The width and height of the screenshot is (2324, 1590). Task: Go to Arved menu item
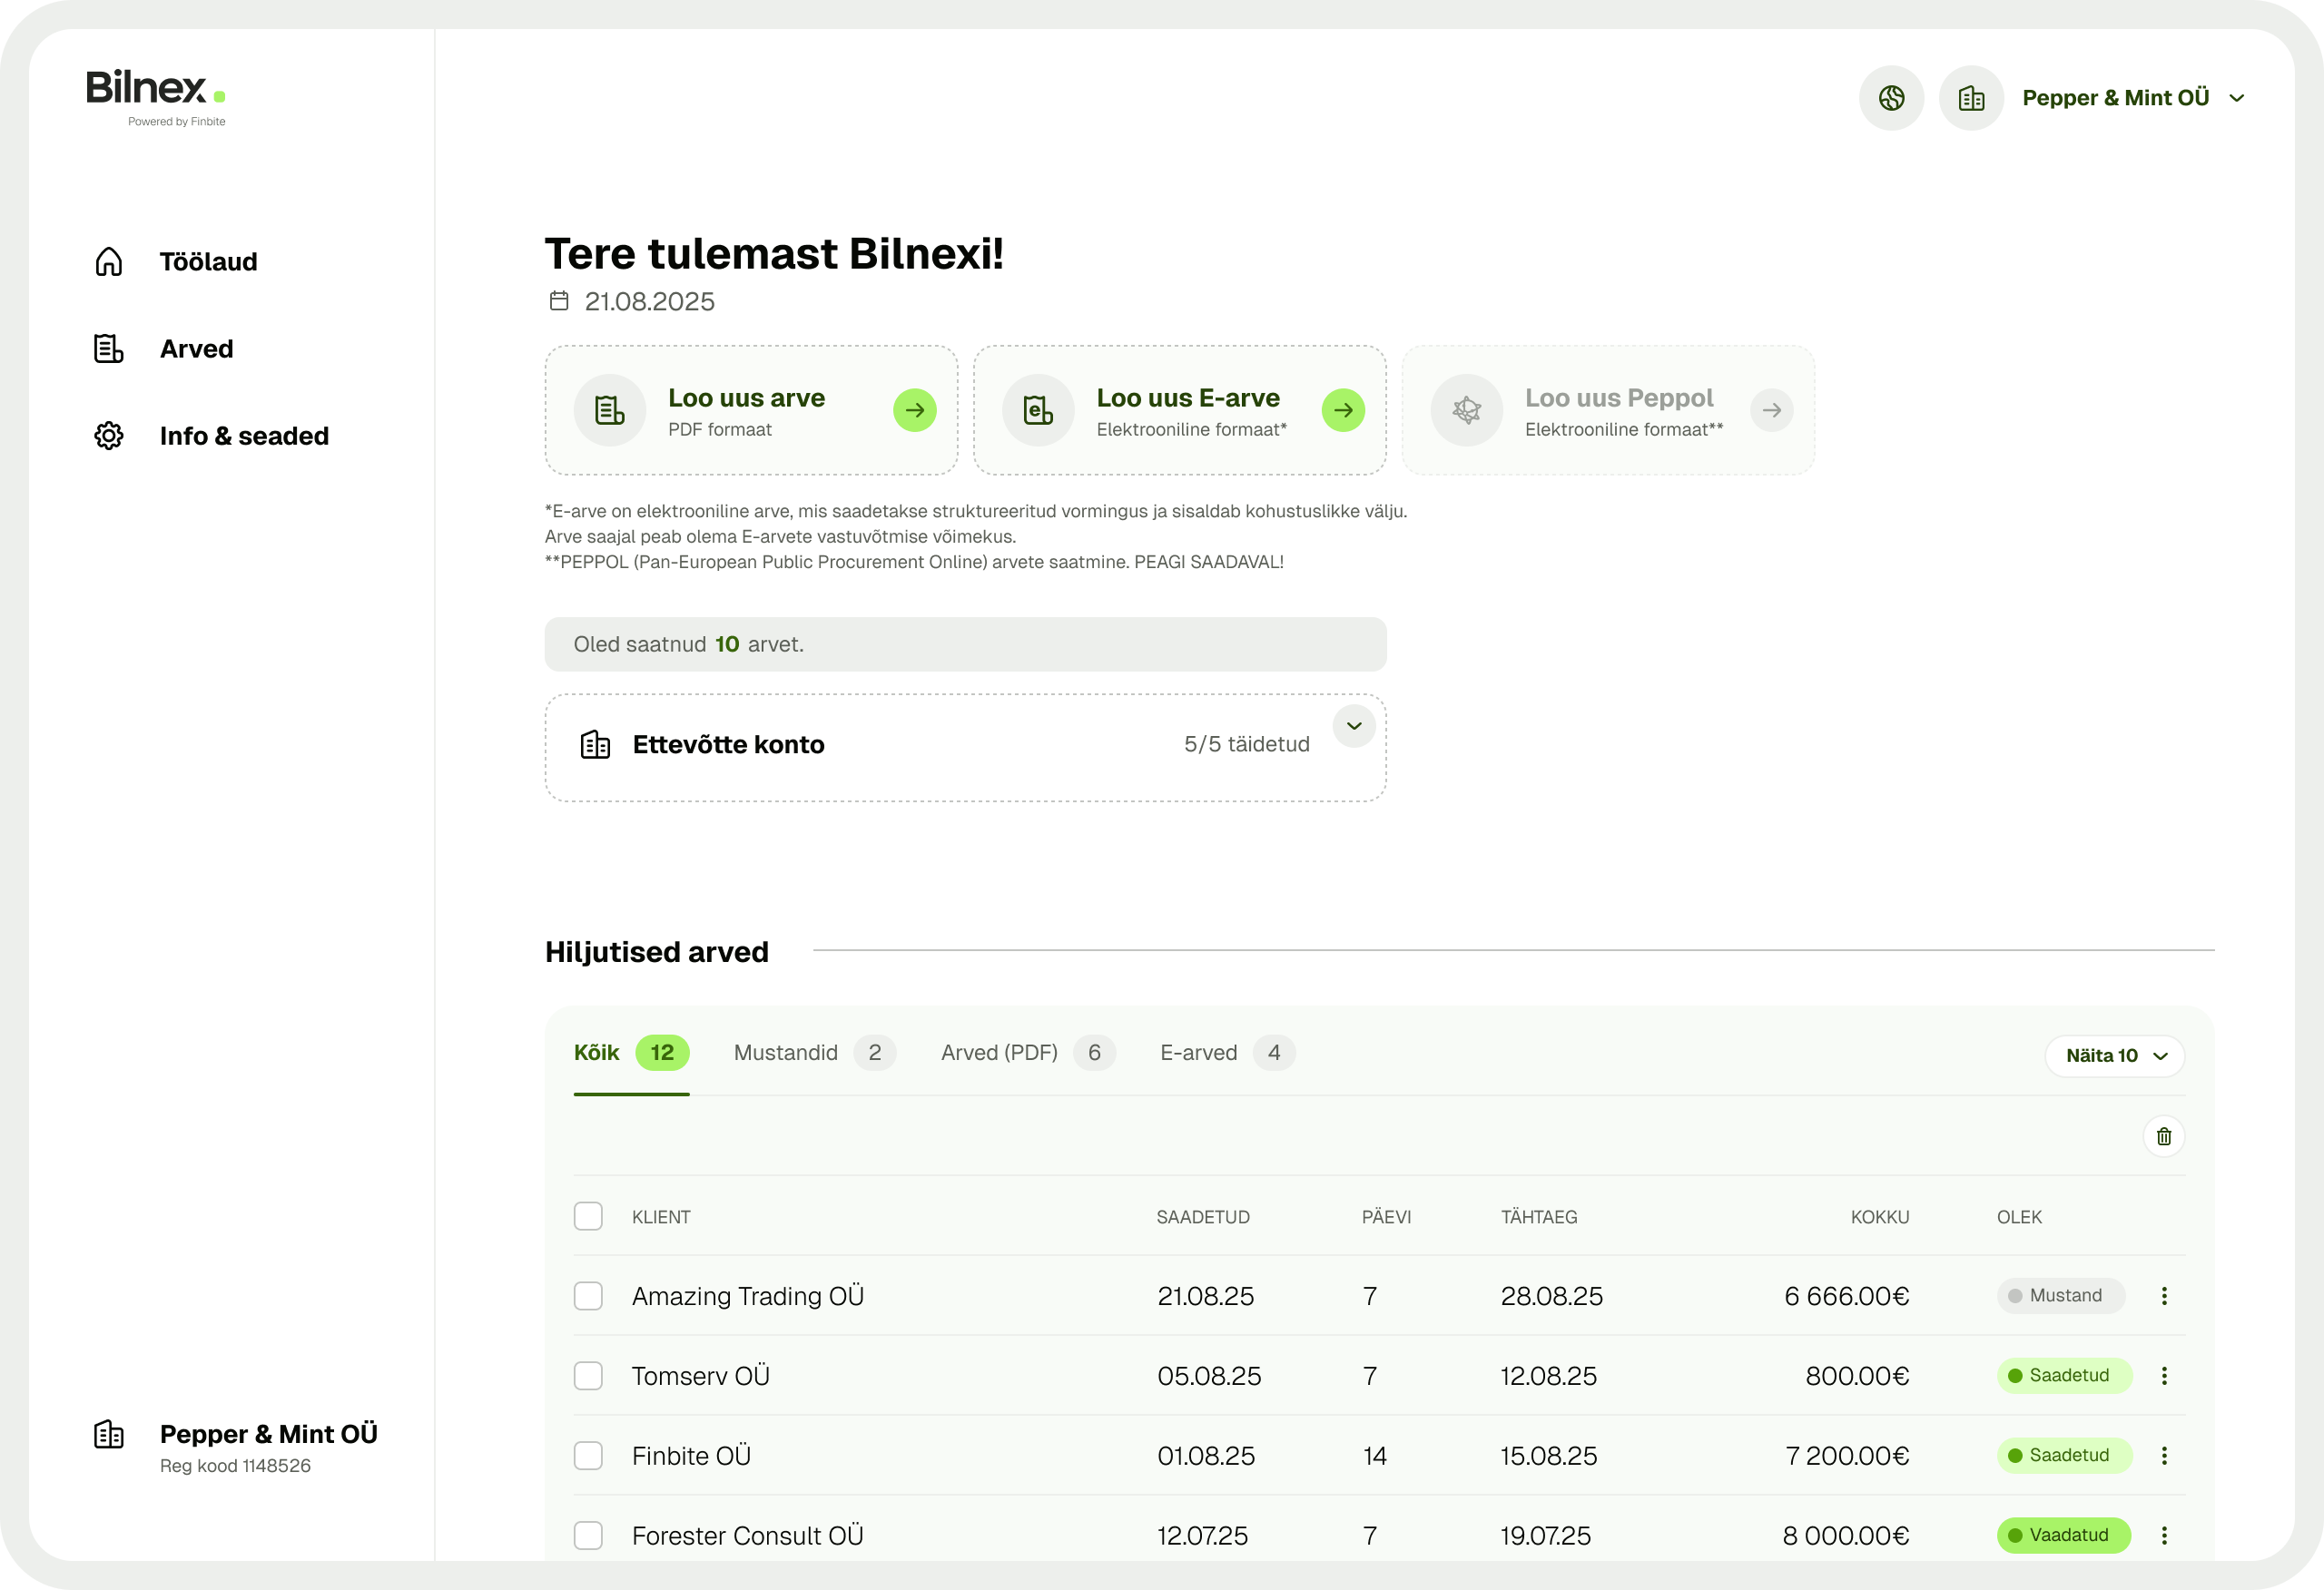click(196, 349)
